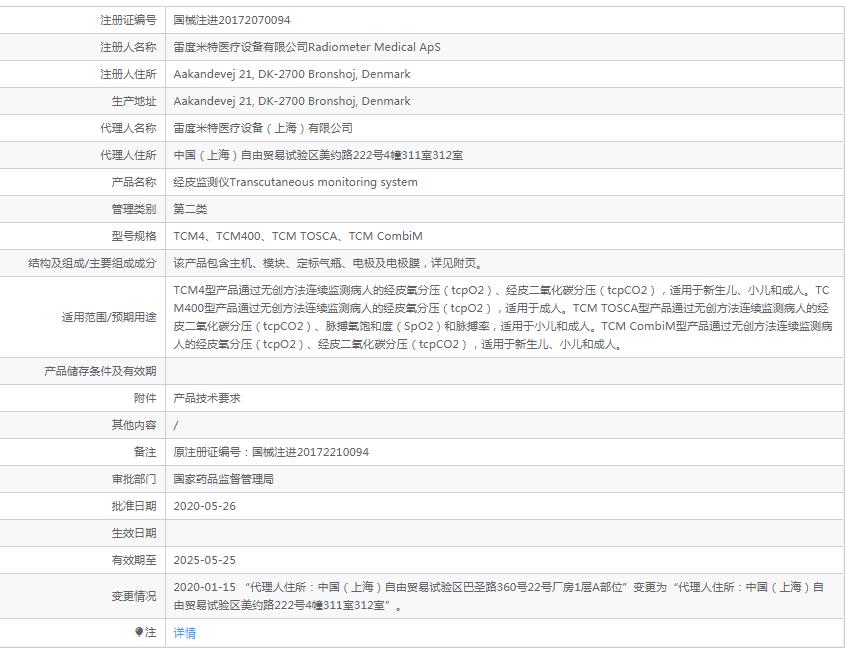Click the intended use paragraph starting TCM4型产品
This screenshot has width=846, height=651.
(503, 317)
